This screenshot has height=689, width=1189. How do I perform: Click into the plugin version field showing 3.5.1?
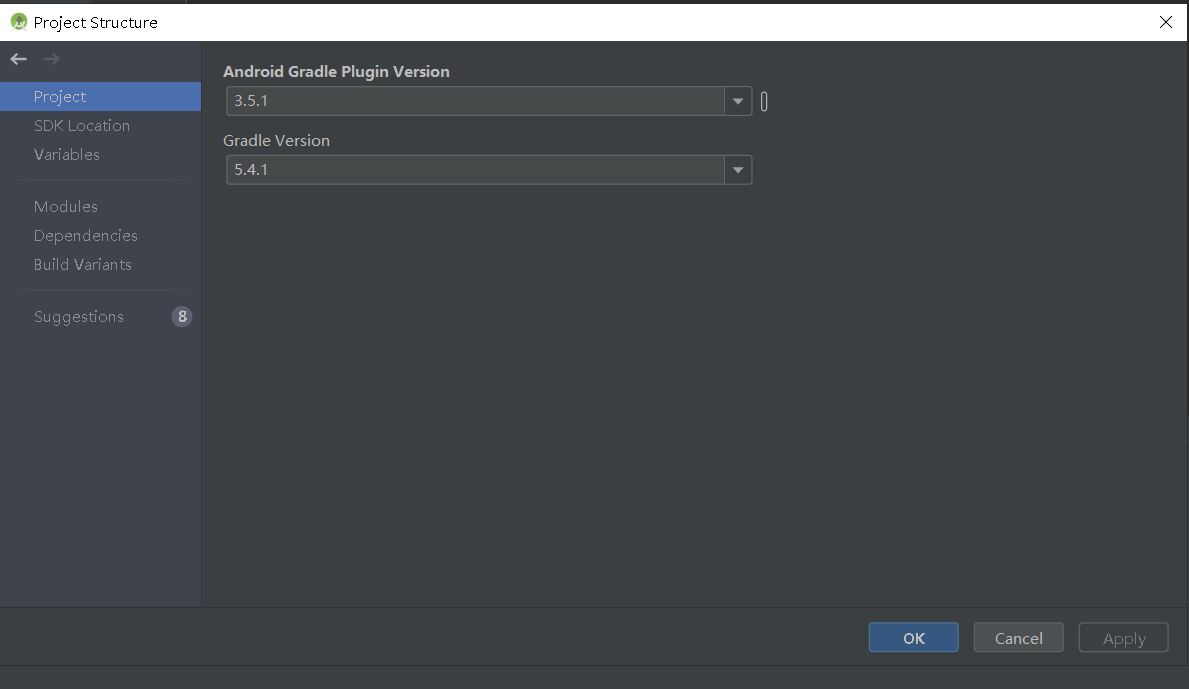475,102
